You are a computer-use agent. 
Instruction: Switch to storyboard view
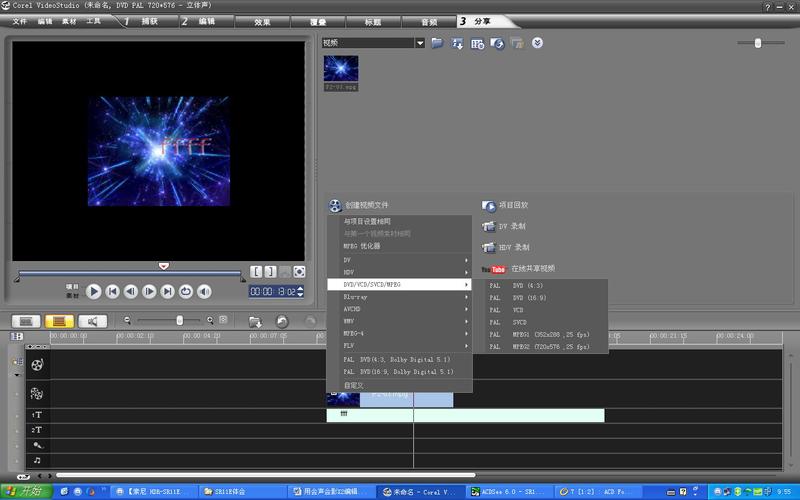click(x=26, y=321)
